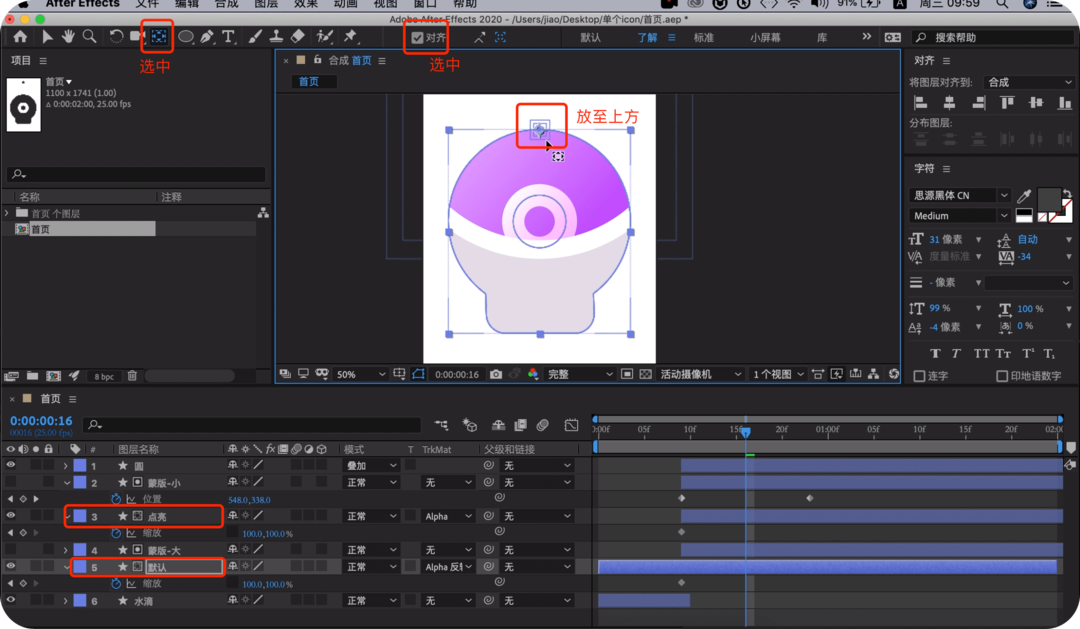Select the Selection arrow tool
Viewport: 1080px width, 629px height.
tap(47, 37)
